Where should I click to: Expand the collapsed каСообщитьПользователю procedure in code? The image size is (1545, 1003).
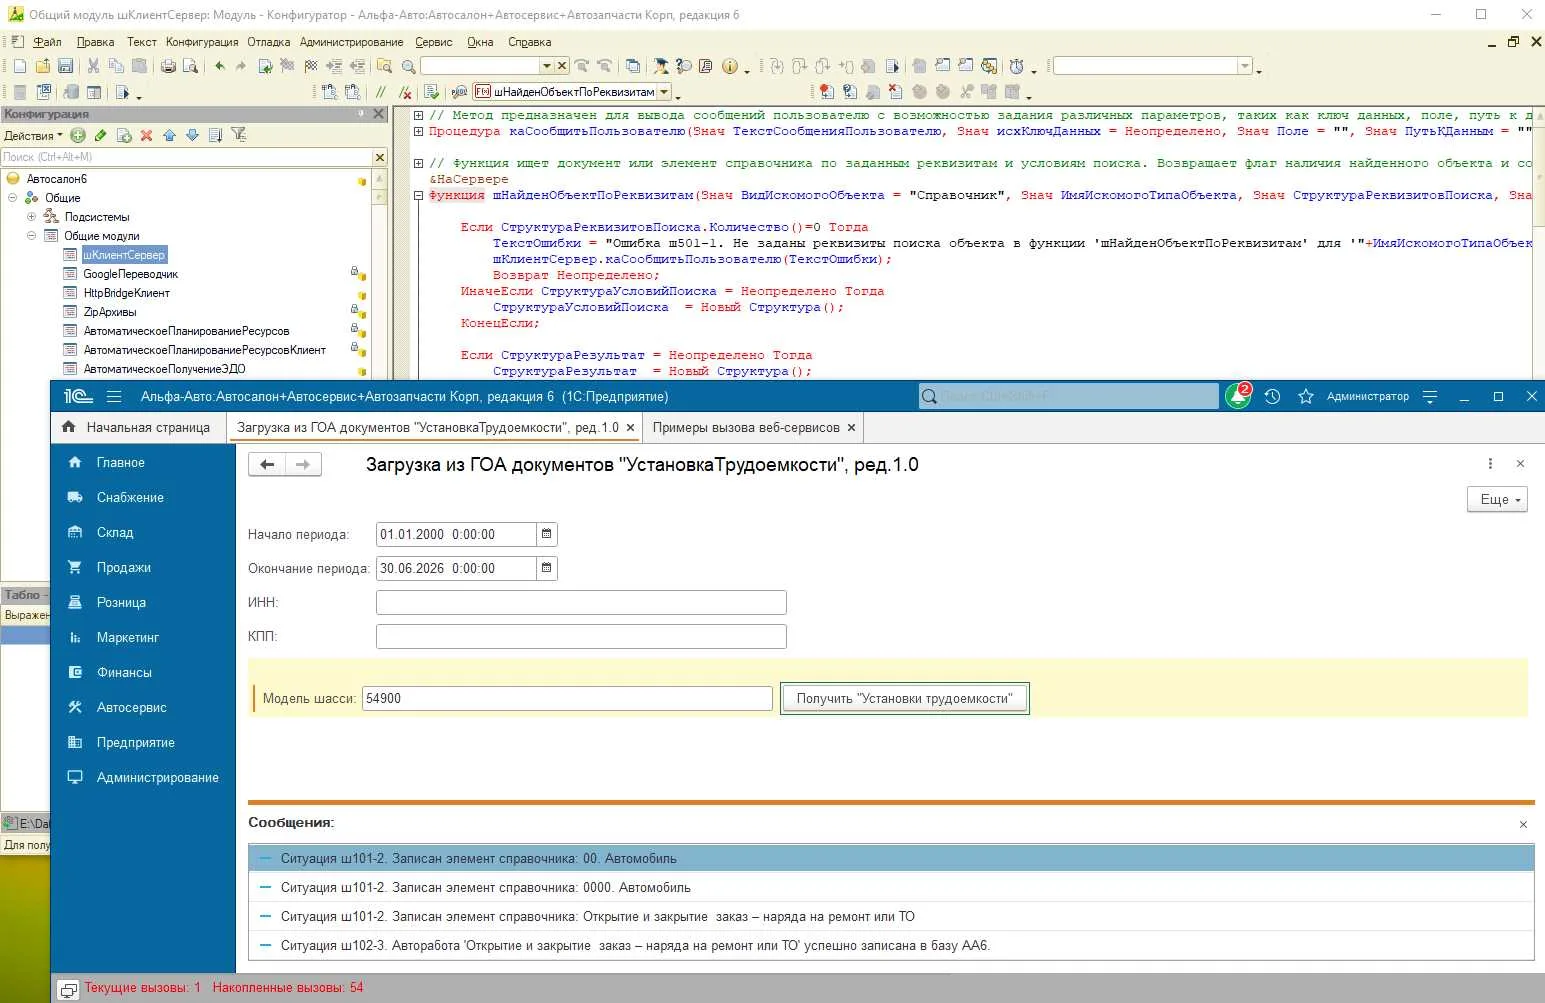(418, 131)
